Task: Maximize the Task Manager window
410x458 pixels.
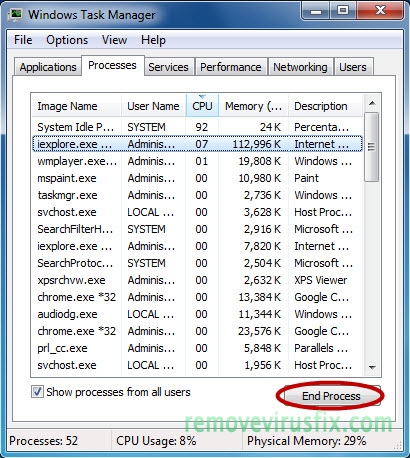Action: click(343, 11)
